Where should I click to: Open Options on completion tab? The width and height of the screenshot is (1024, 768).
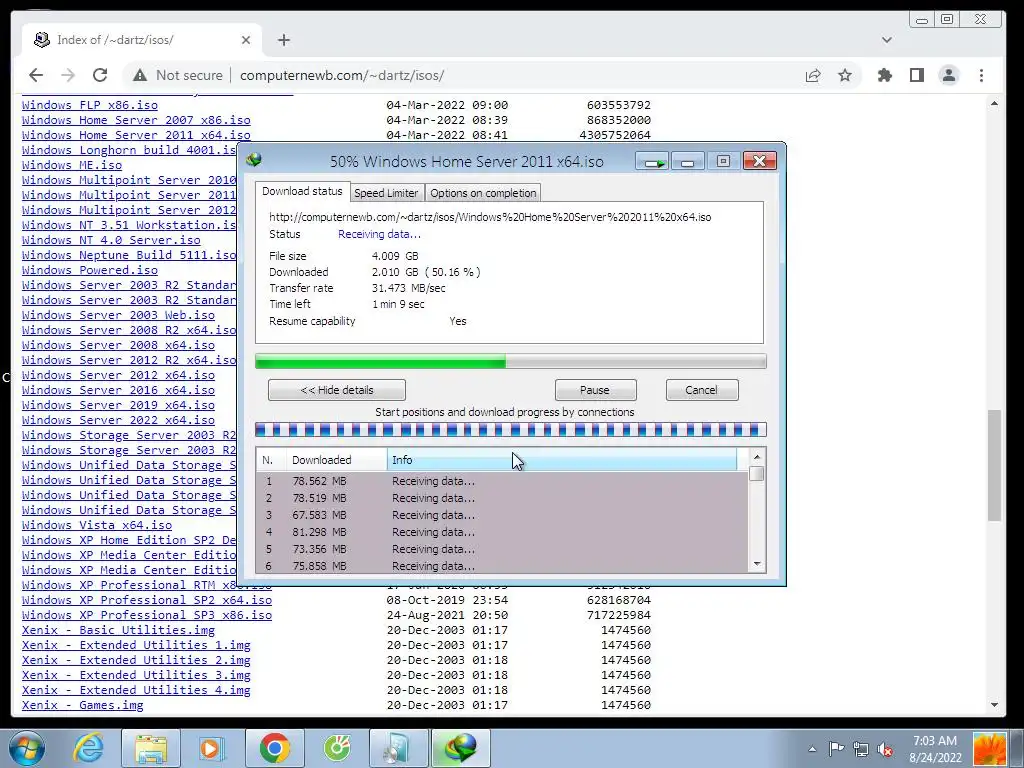483,193
